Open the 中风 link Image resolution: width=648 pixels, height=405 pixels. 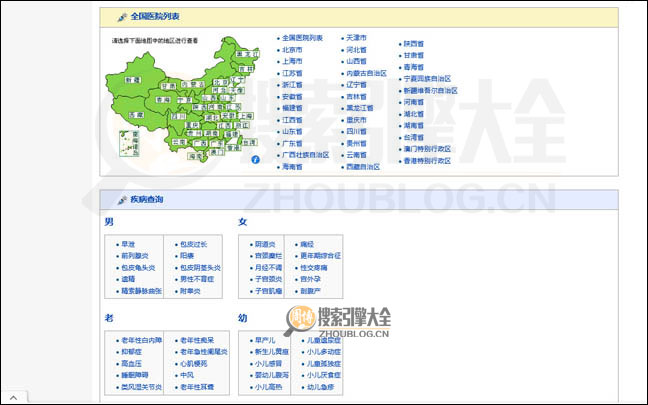point(187,375)
